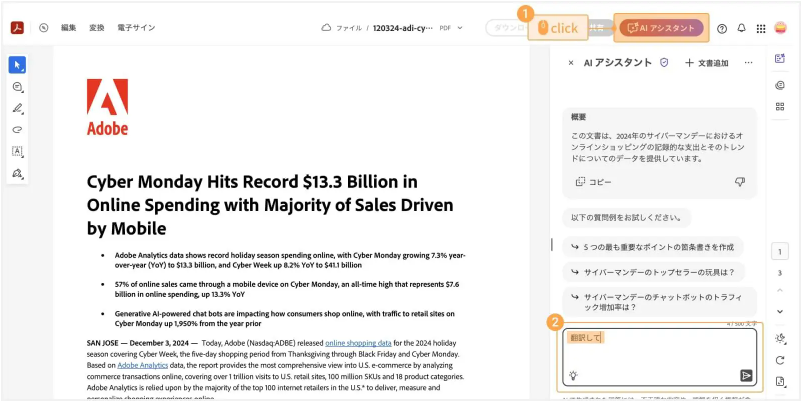The image size is (801, 401).
Task: Copy the summary with コピー
Action: click(593, 182)
